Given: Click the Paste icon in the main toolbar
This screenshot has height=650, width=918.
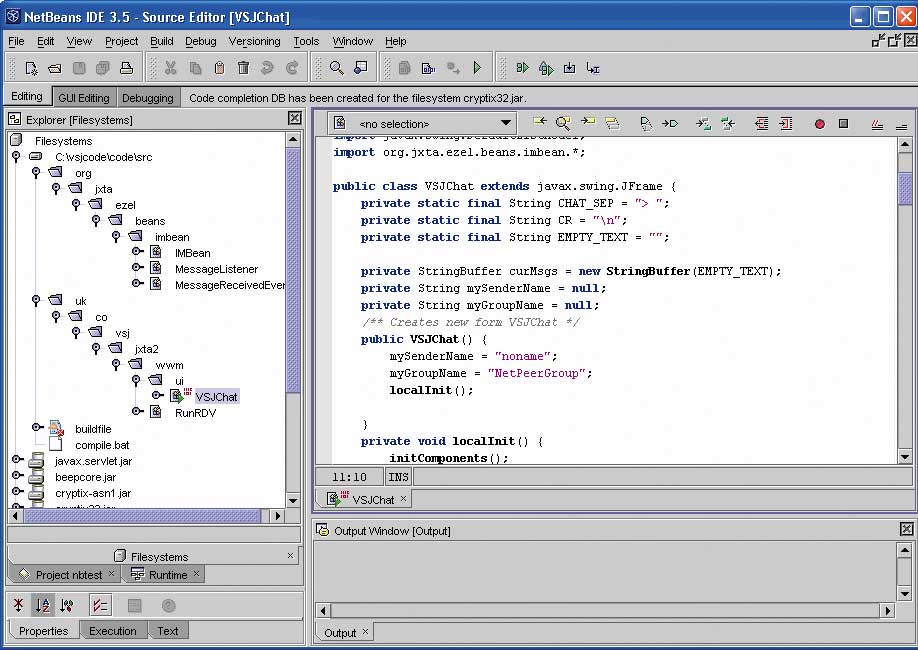Looking at the screenshot, I should [219, 67].
